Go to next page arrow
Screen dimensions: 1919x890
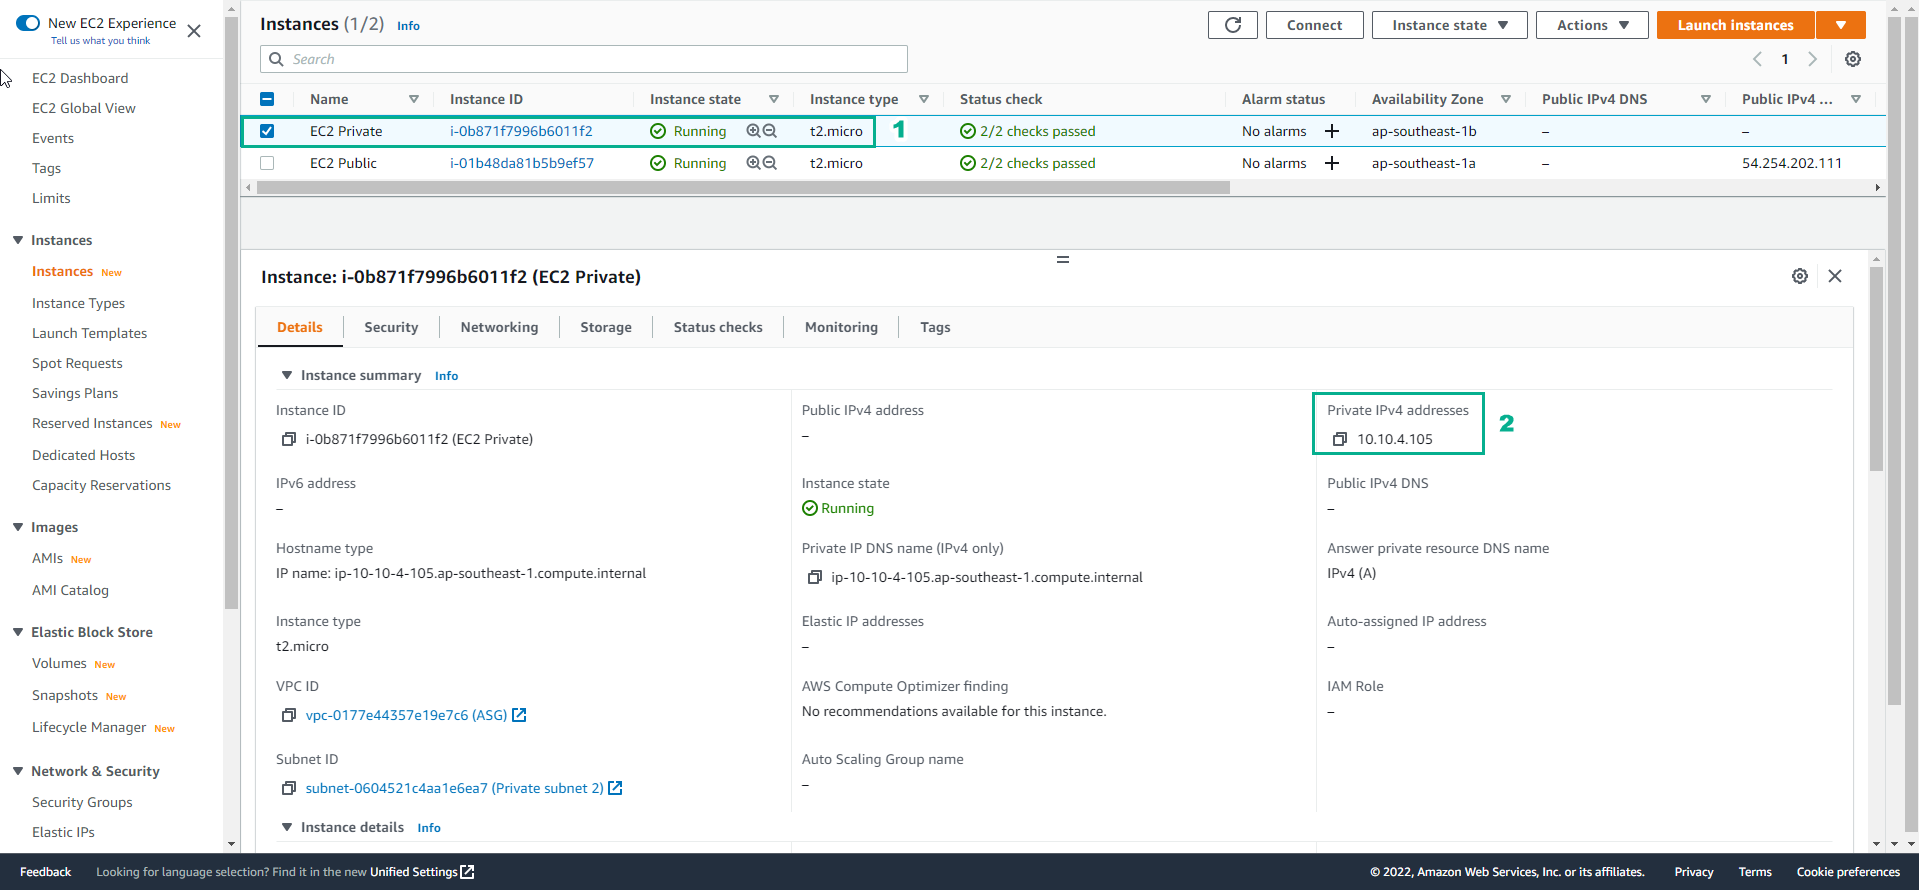1812,59
